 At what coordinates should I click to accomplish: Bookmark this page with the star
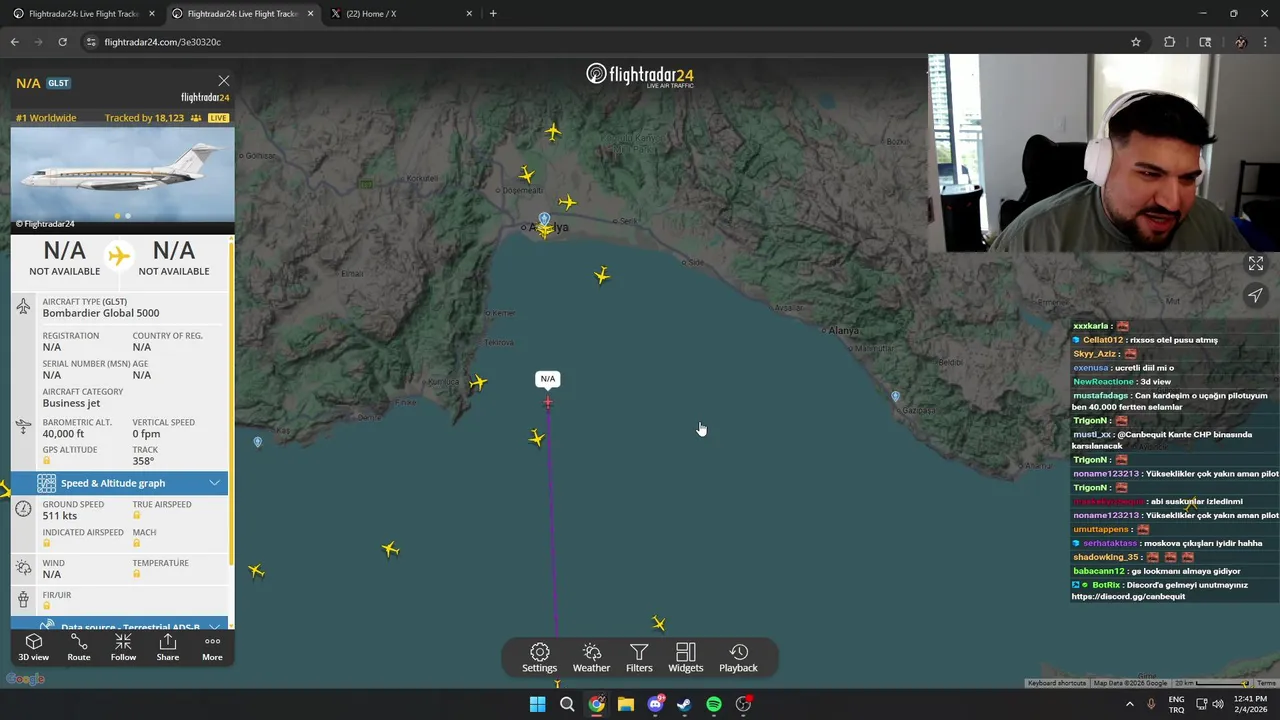(1136, 42)
